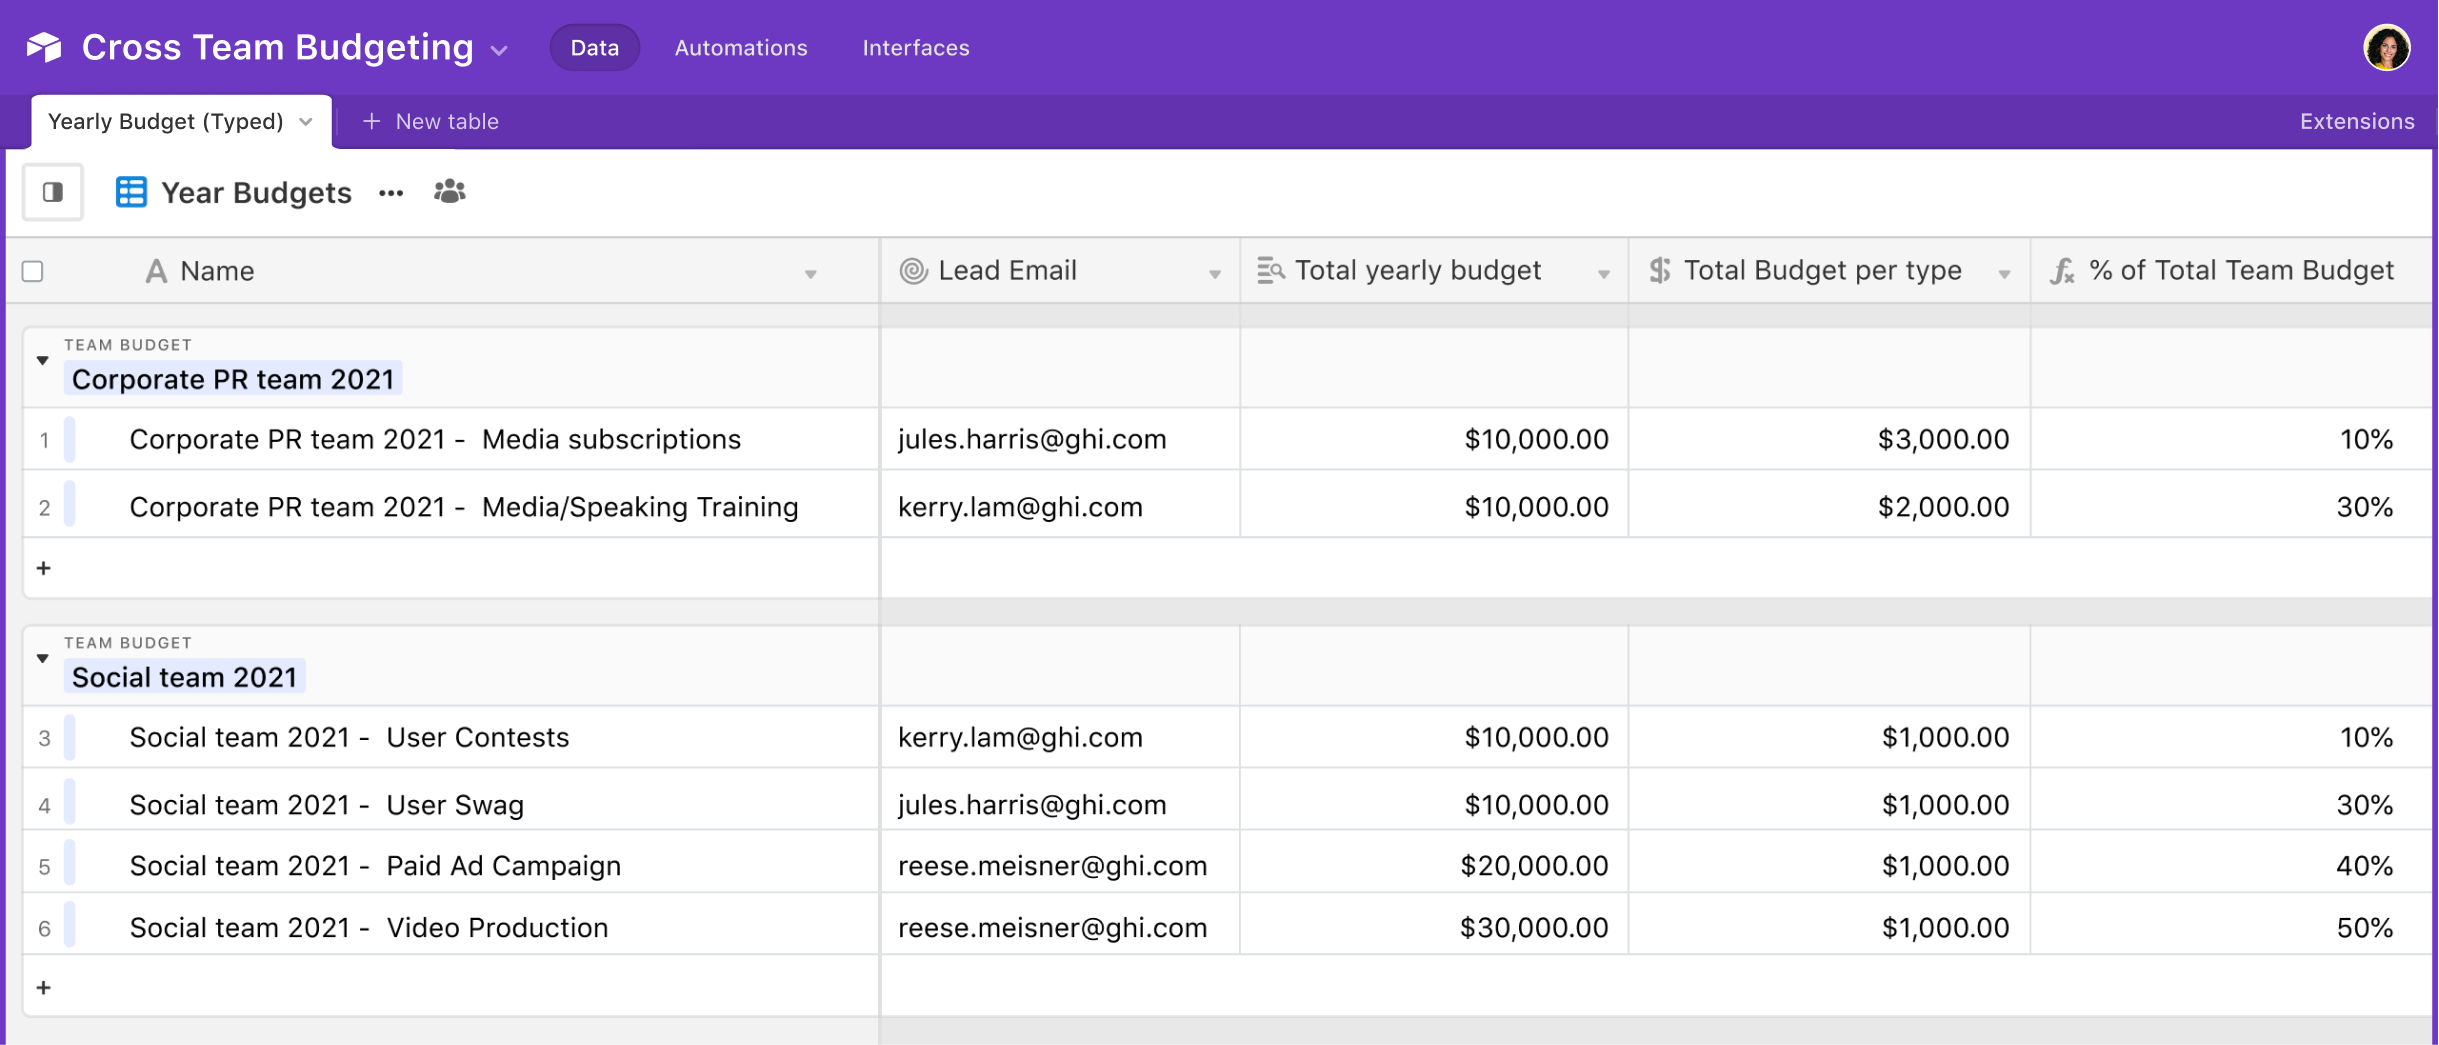This screenshot has height=1045, width=2439.
Task: Check the Corporate PR team Media subscriptions row
Action: (45, 439)
